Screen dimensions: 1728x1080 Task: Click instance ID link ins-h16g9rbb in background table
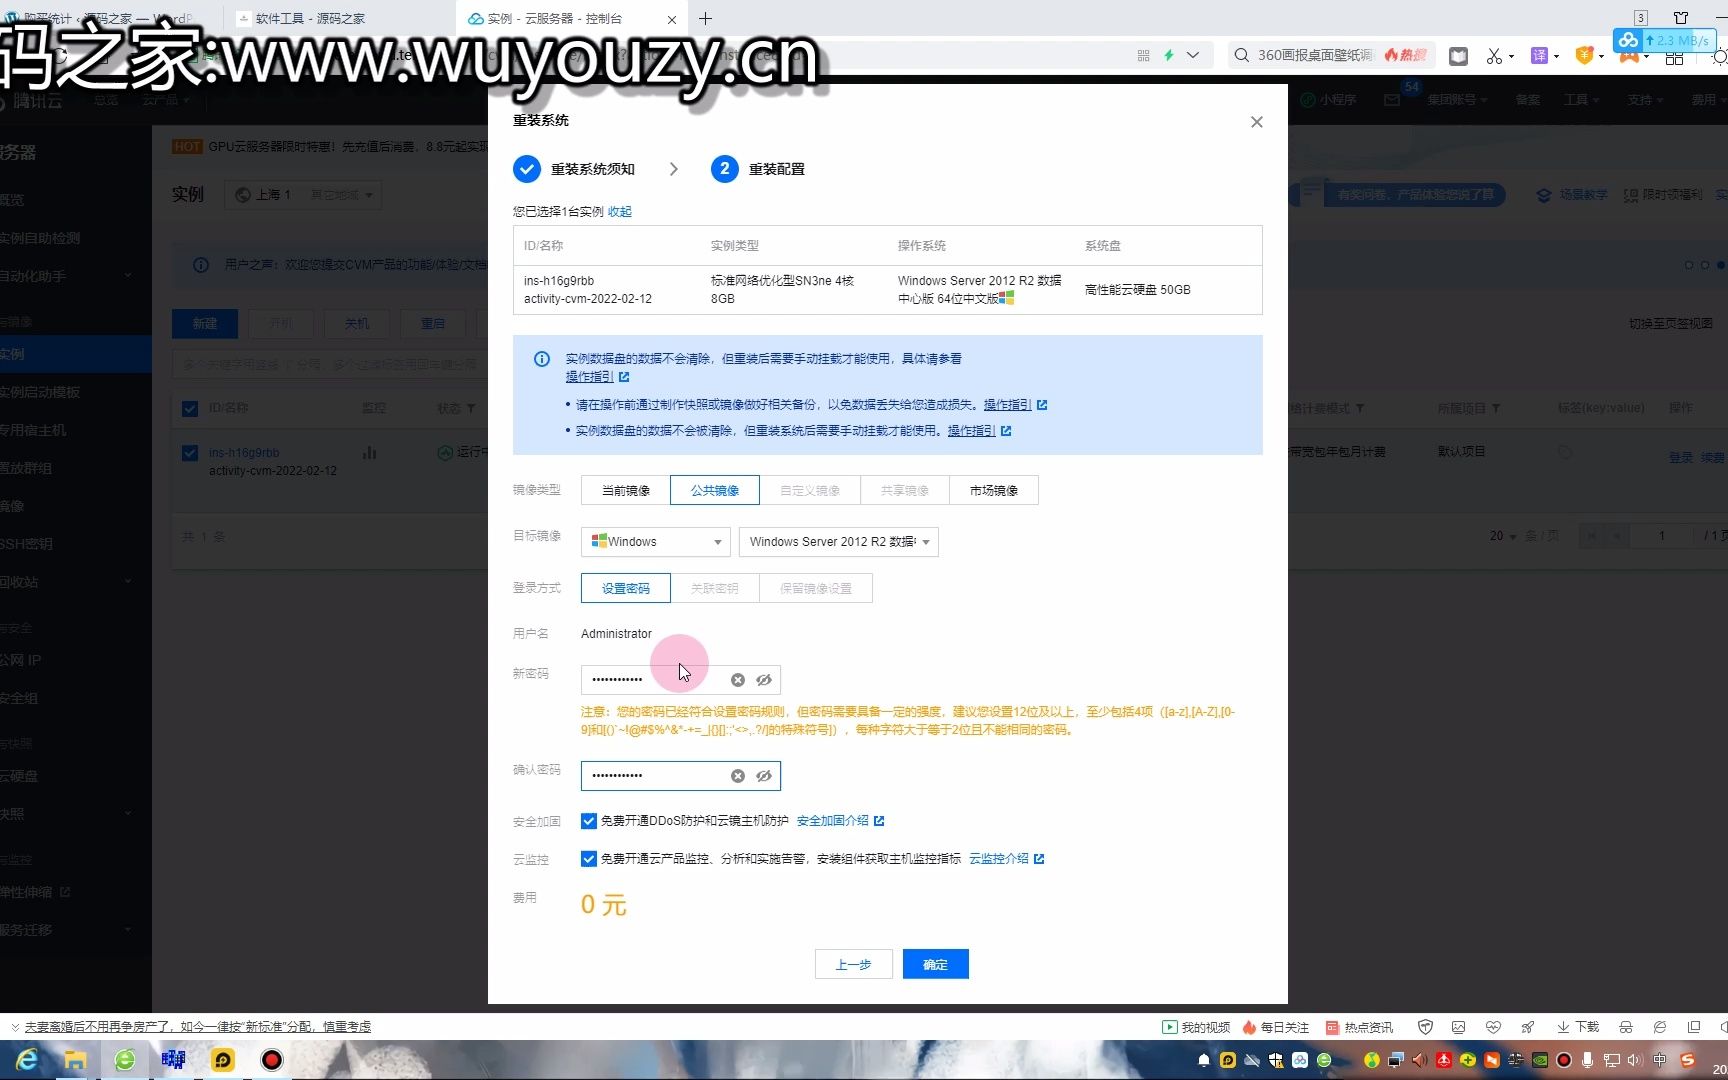[244, 453]
